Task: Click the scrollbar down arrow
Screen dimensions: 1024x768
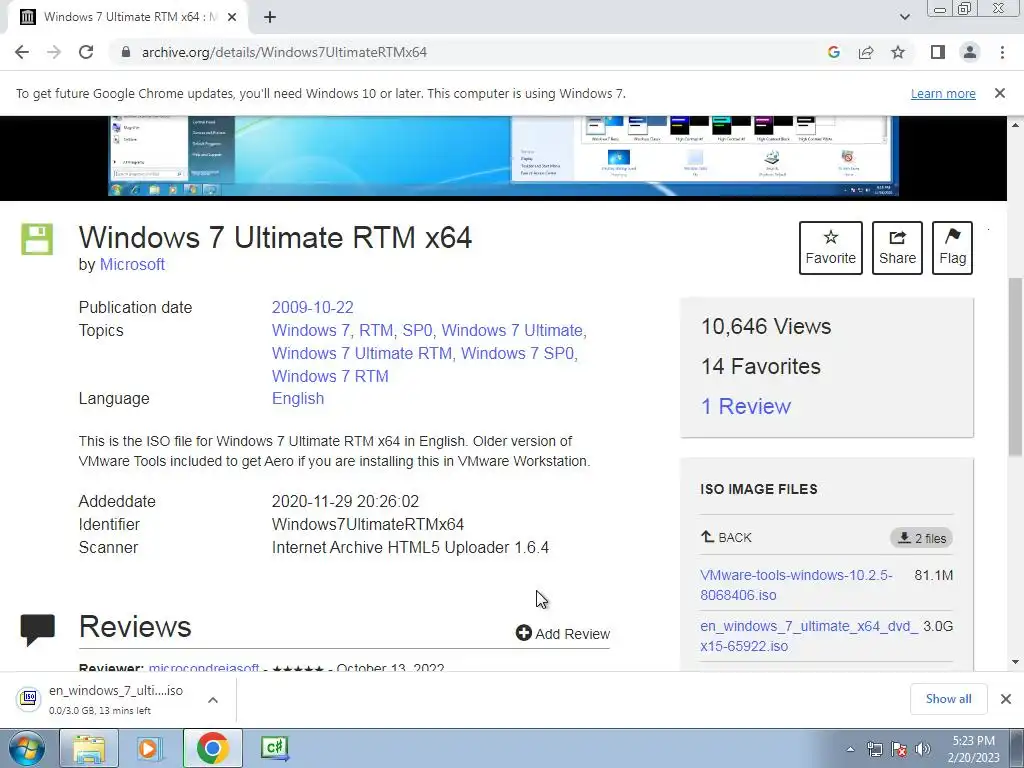Action: (x=1016, y=662)
